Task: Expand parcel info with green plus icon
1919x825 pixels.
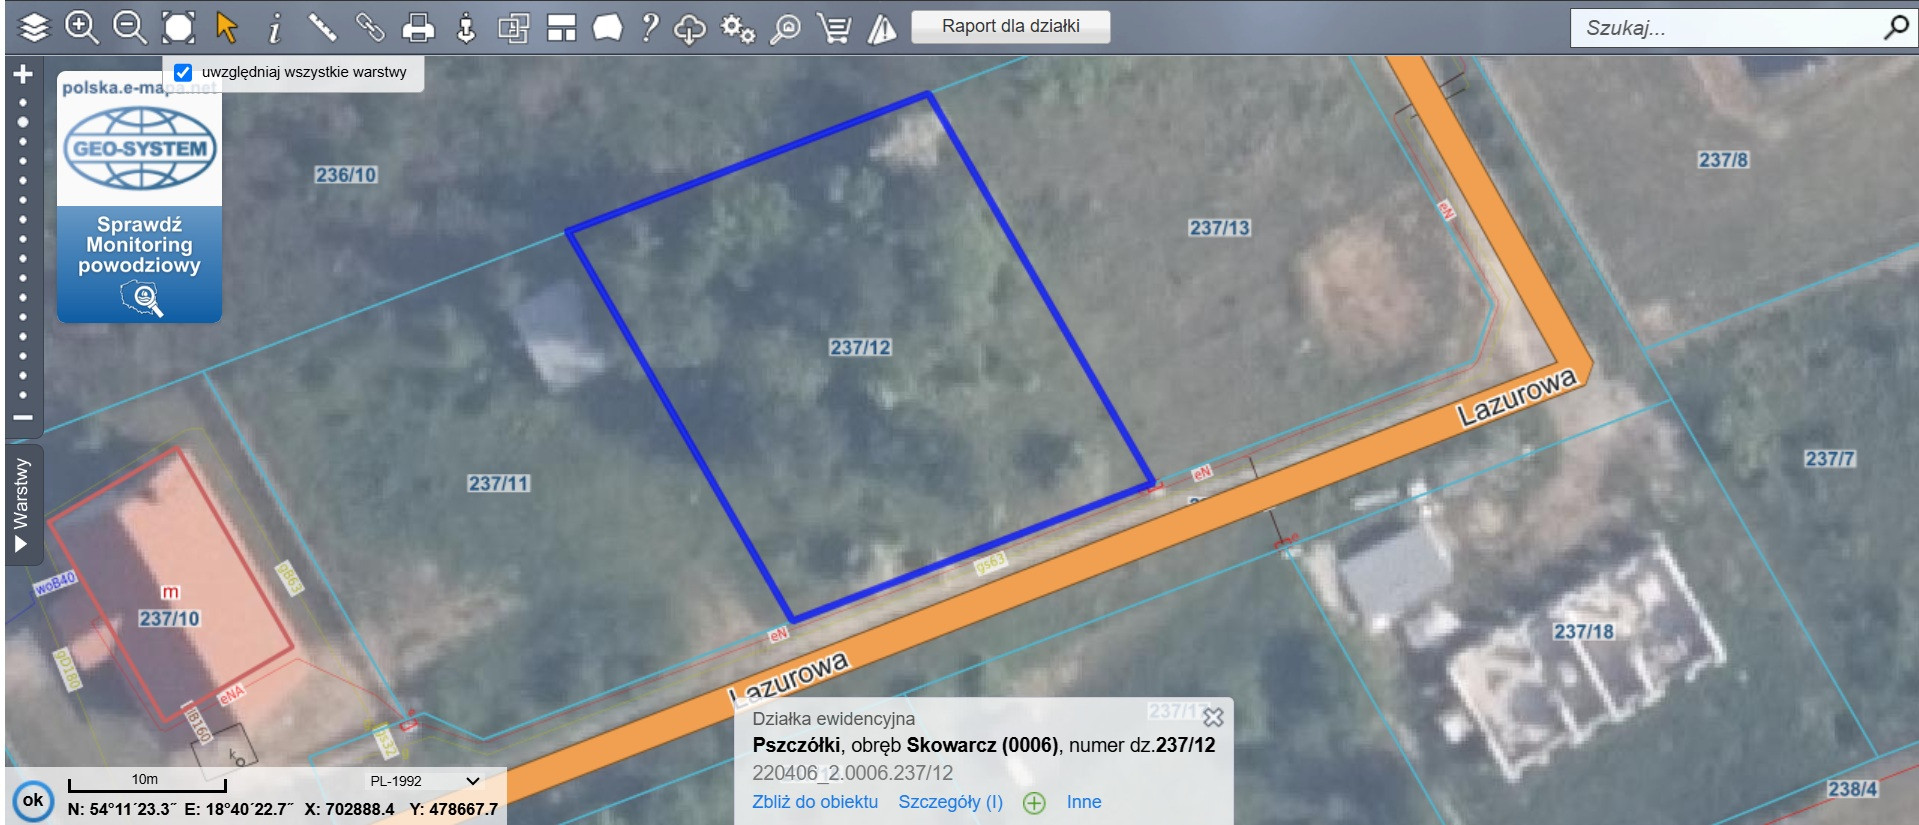Action: tap(1034, 803)
